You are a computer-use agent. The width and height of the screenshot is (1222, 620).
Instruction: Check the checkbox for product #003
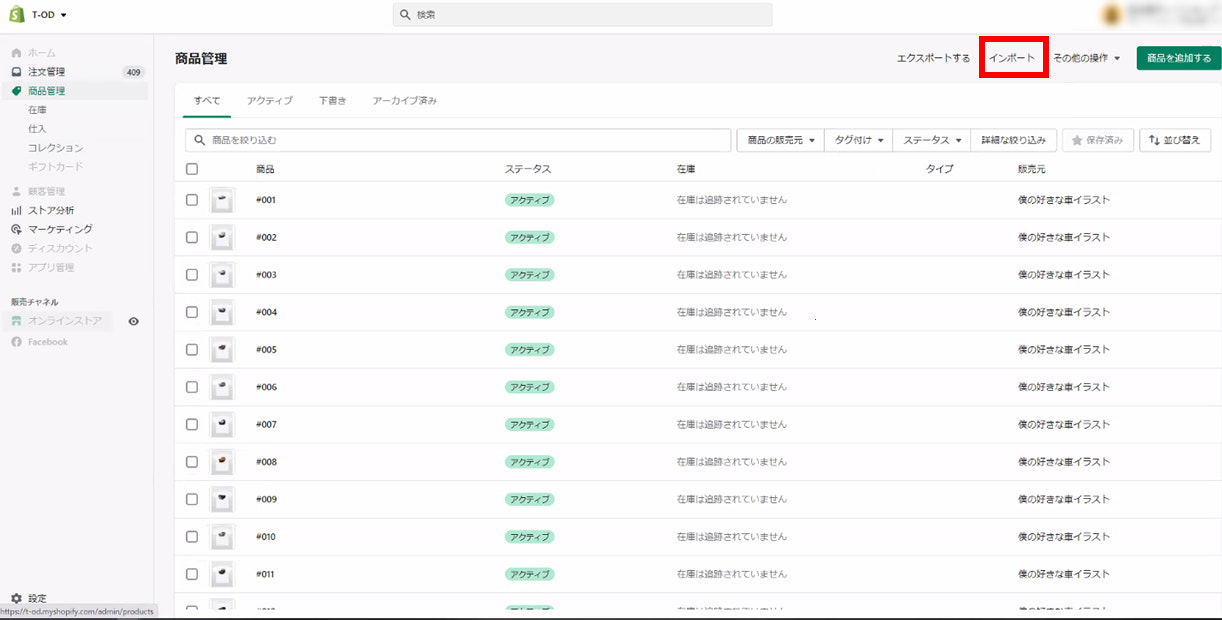coord(191,274)
